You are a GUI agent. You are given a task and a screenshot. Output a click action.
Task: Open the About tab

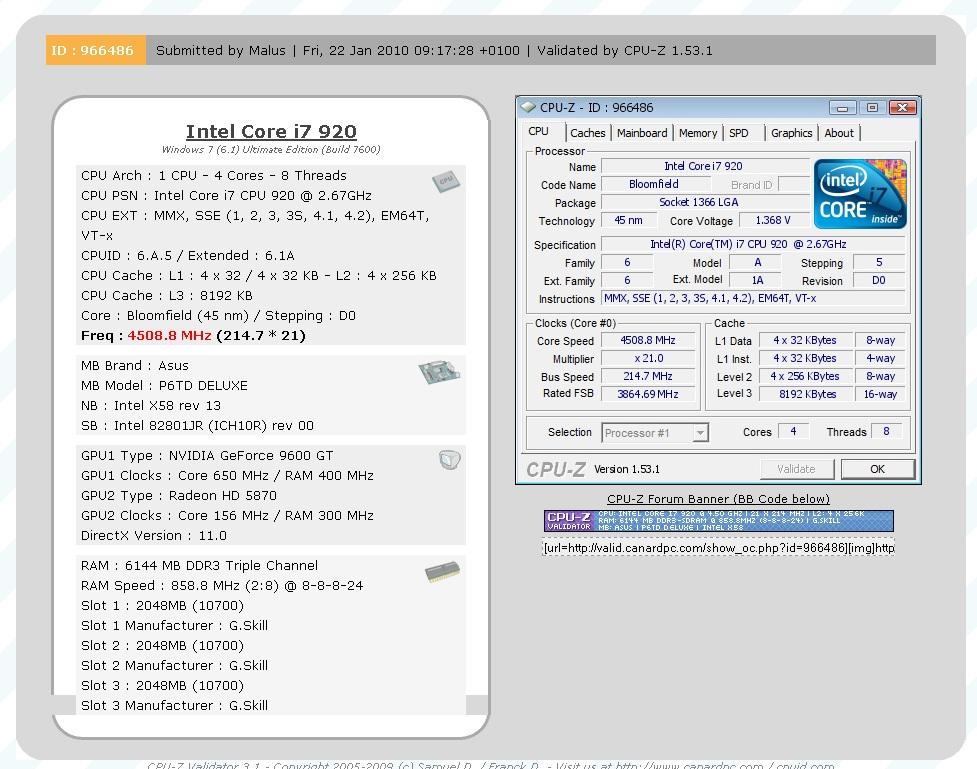839,133
